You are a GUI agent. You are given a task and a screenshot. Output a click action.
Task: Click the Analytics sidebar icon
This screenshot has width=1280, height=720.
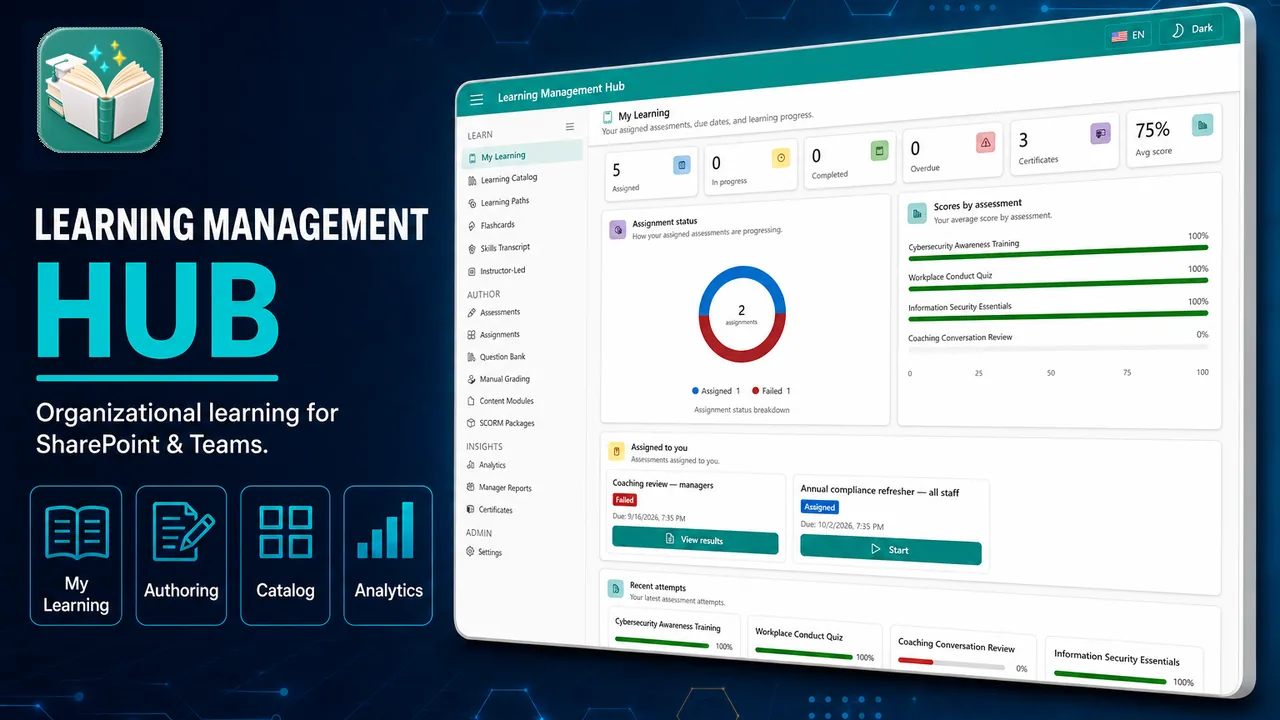coord(470,466)
